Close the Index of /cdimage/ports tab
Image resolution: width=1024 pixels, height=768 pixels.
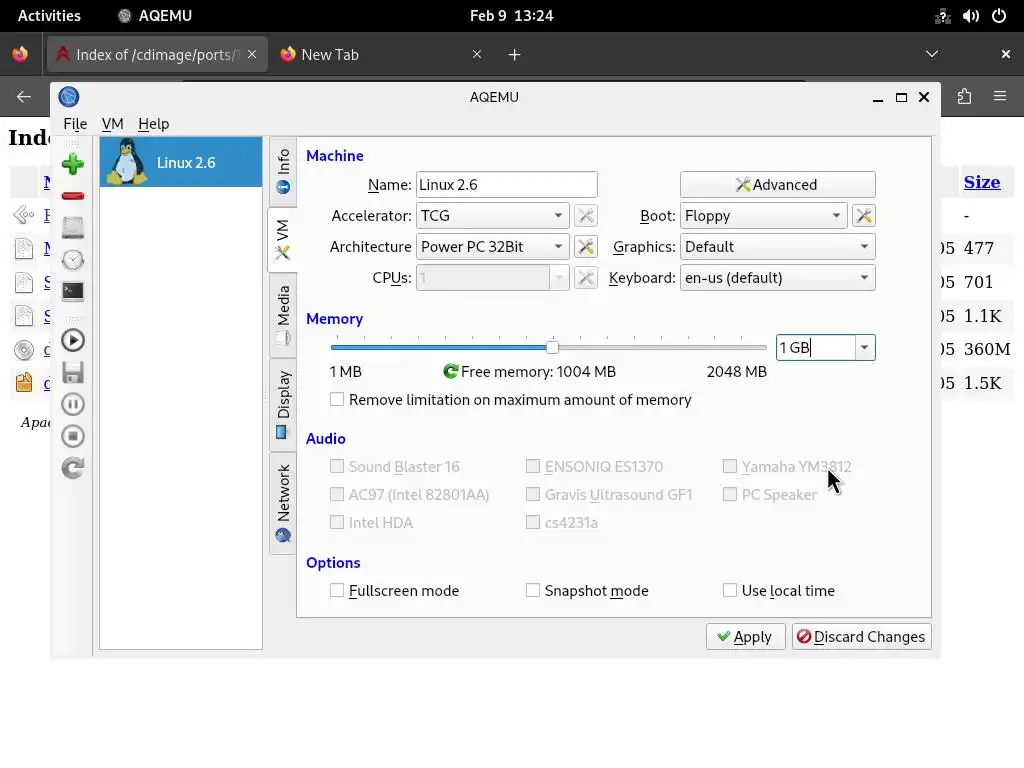point(252,54)
